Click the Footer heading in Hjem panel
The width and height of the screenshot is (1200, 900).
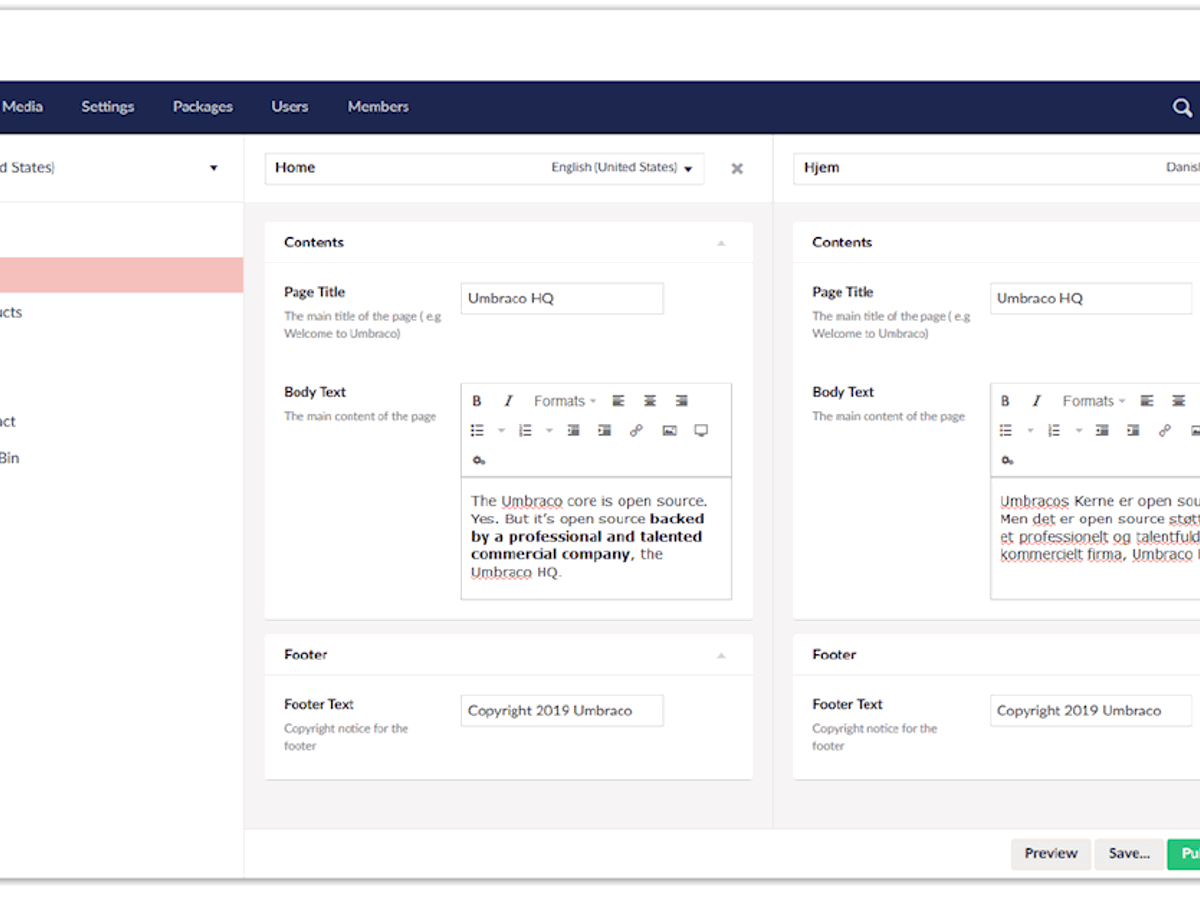pyautogui.click(x=834, y=655)
